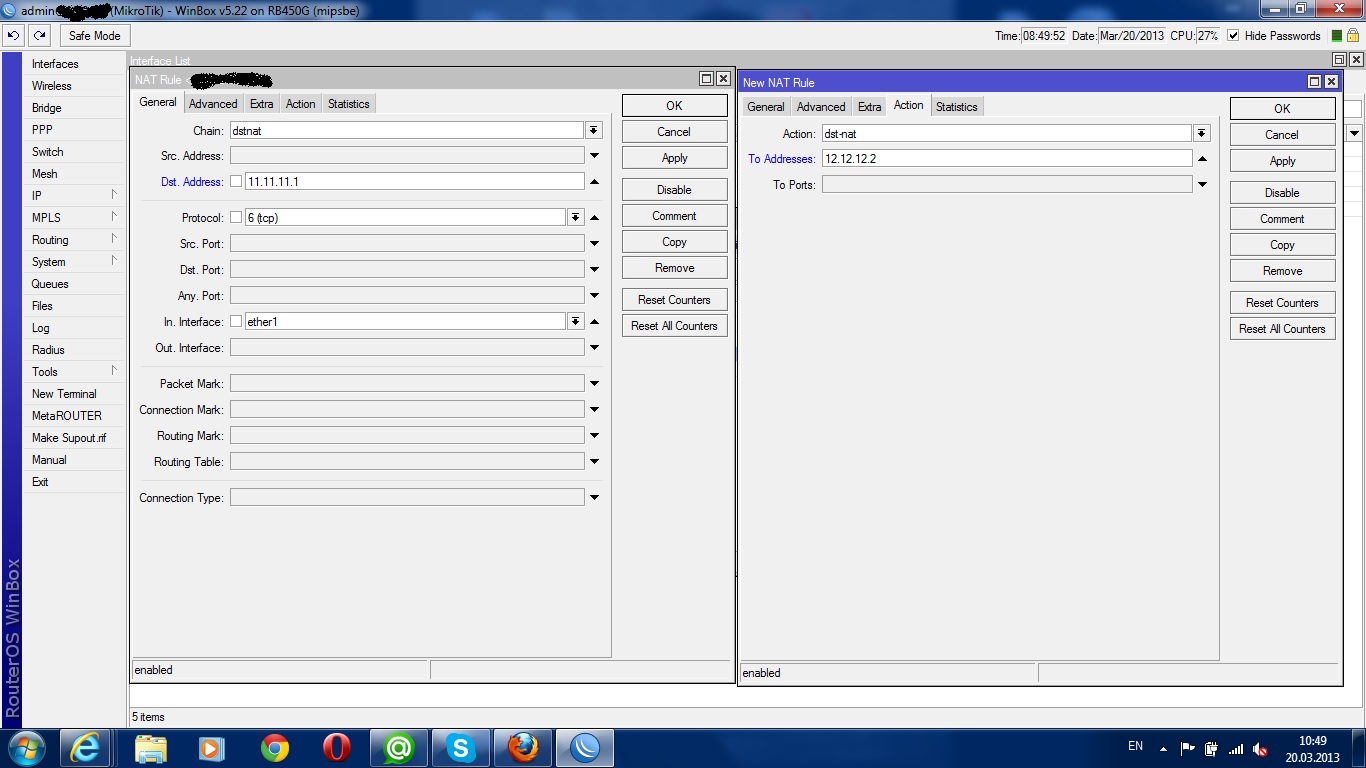
Task: Click the volume icon in system tray
Action: [x=1260, y=749]
